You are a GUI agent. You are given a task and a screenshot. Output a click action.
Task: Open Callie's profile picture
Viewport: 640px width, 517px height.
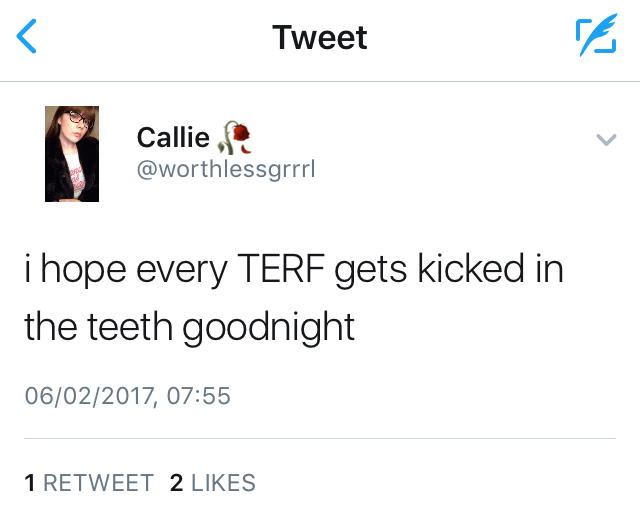click(71, 154)
